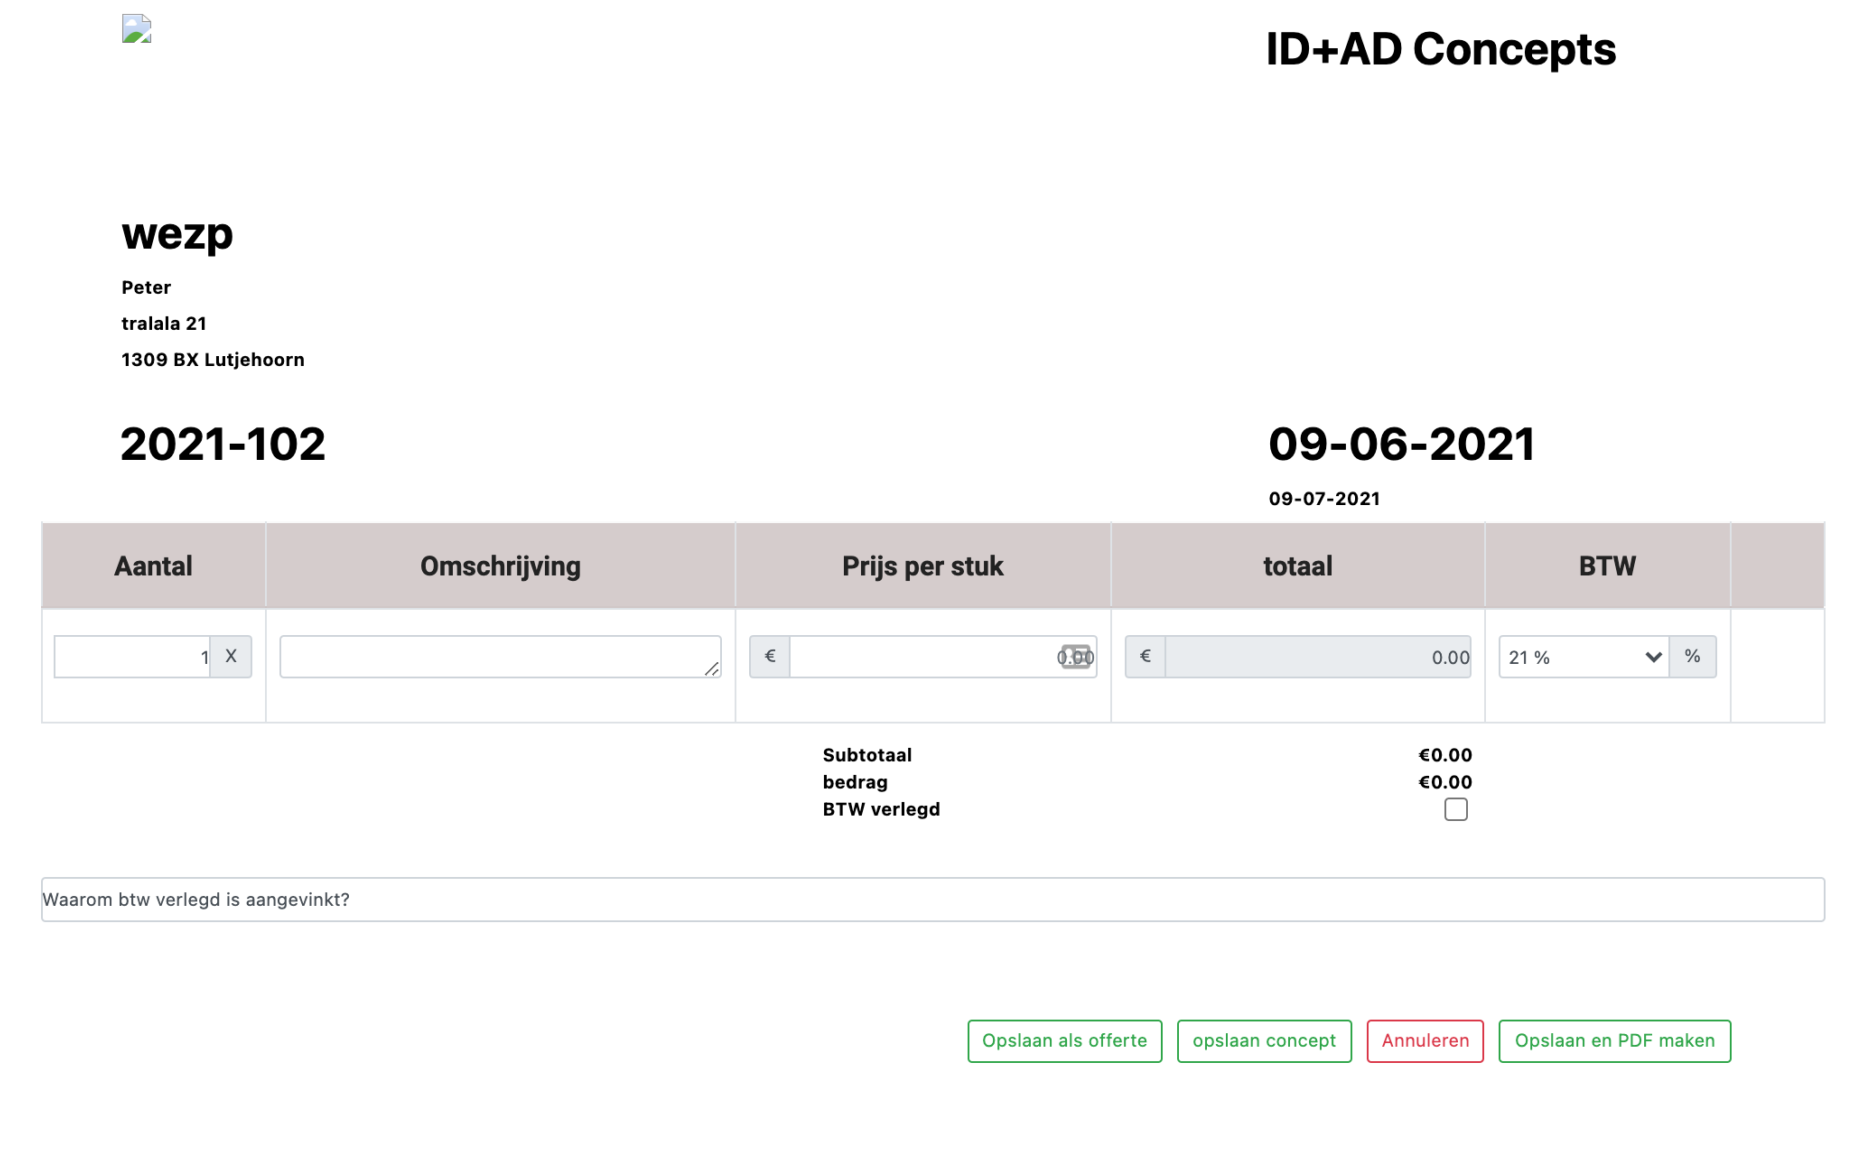Screen dimensions: 1862x1176
Task: Click the due date 09-07-2021
Action: 1324,498
